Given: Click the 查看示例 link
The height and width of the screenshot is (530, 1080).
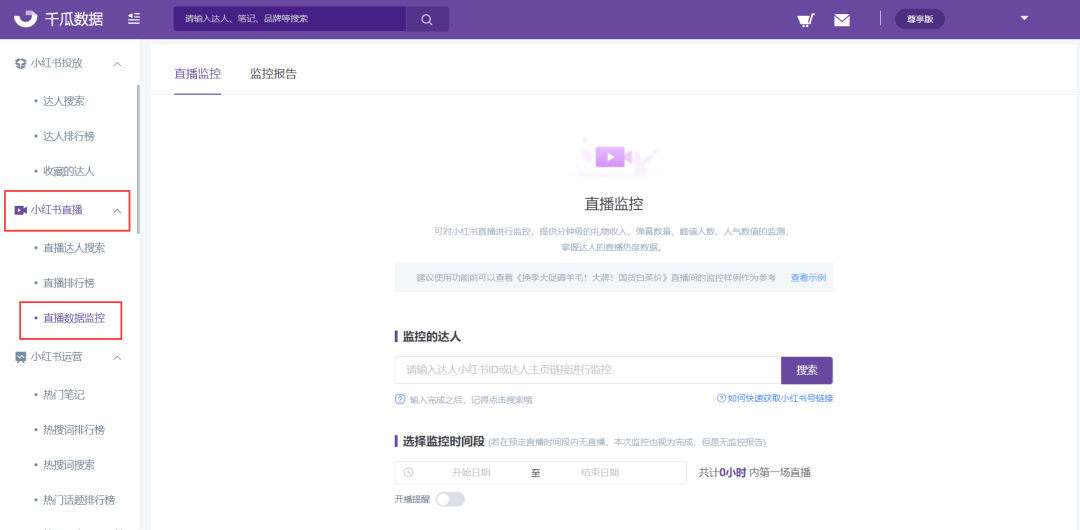Looking at the screenshot, I should (x=808, y=278).
